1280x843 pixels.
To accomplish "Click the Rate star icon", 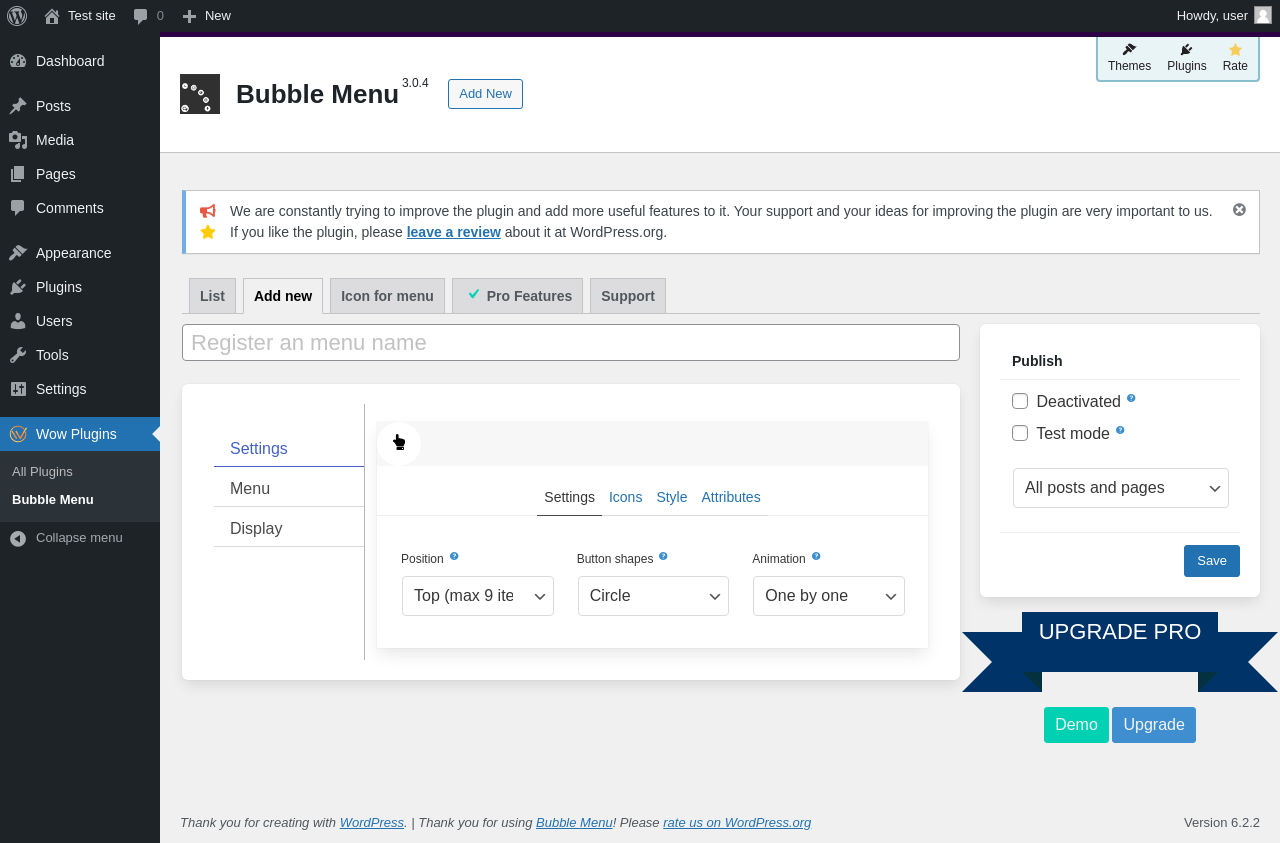I will click(x=1235, y=50).
